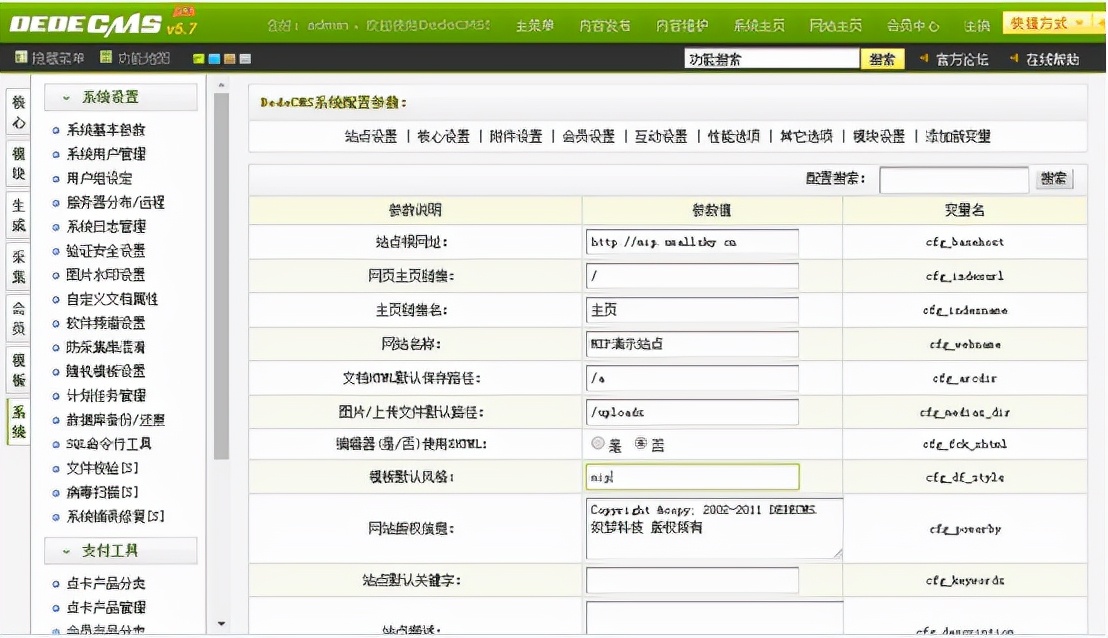Switch to the 核心设置 config tab
1108x638 pixels.
(443, 136)
